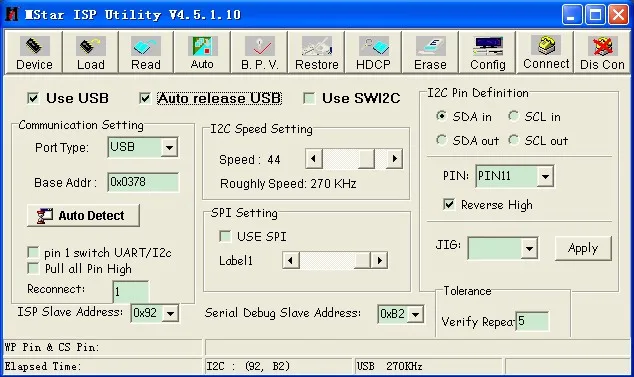This screenshot has width=634, height=377.
Task: Click the Connect telephone icon
Action: coord(546,45)
